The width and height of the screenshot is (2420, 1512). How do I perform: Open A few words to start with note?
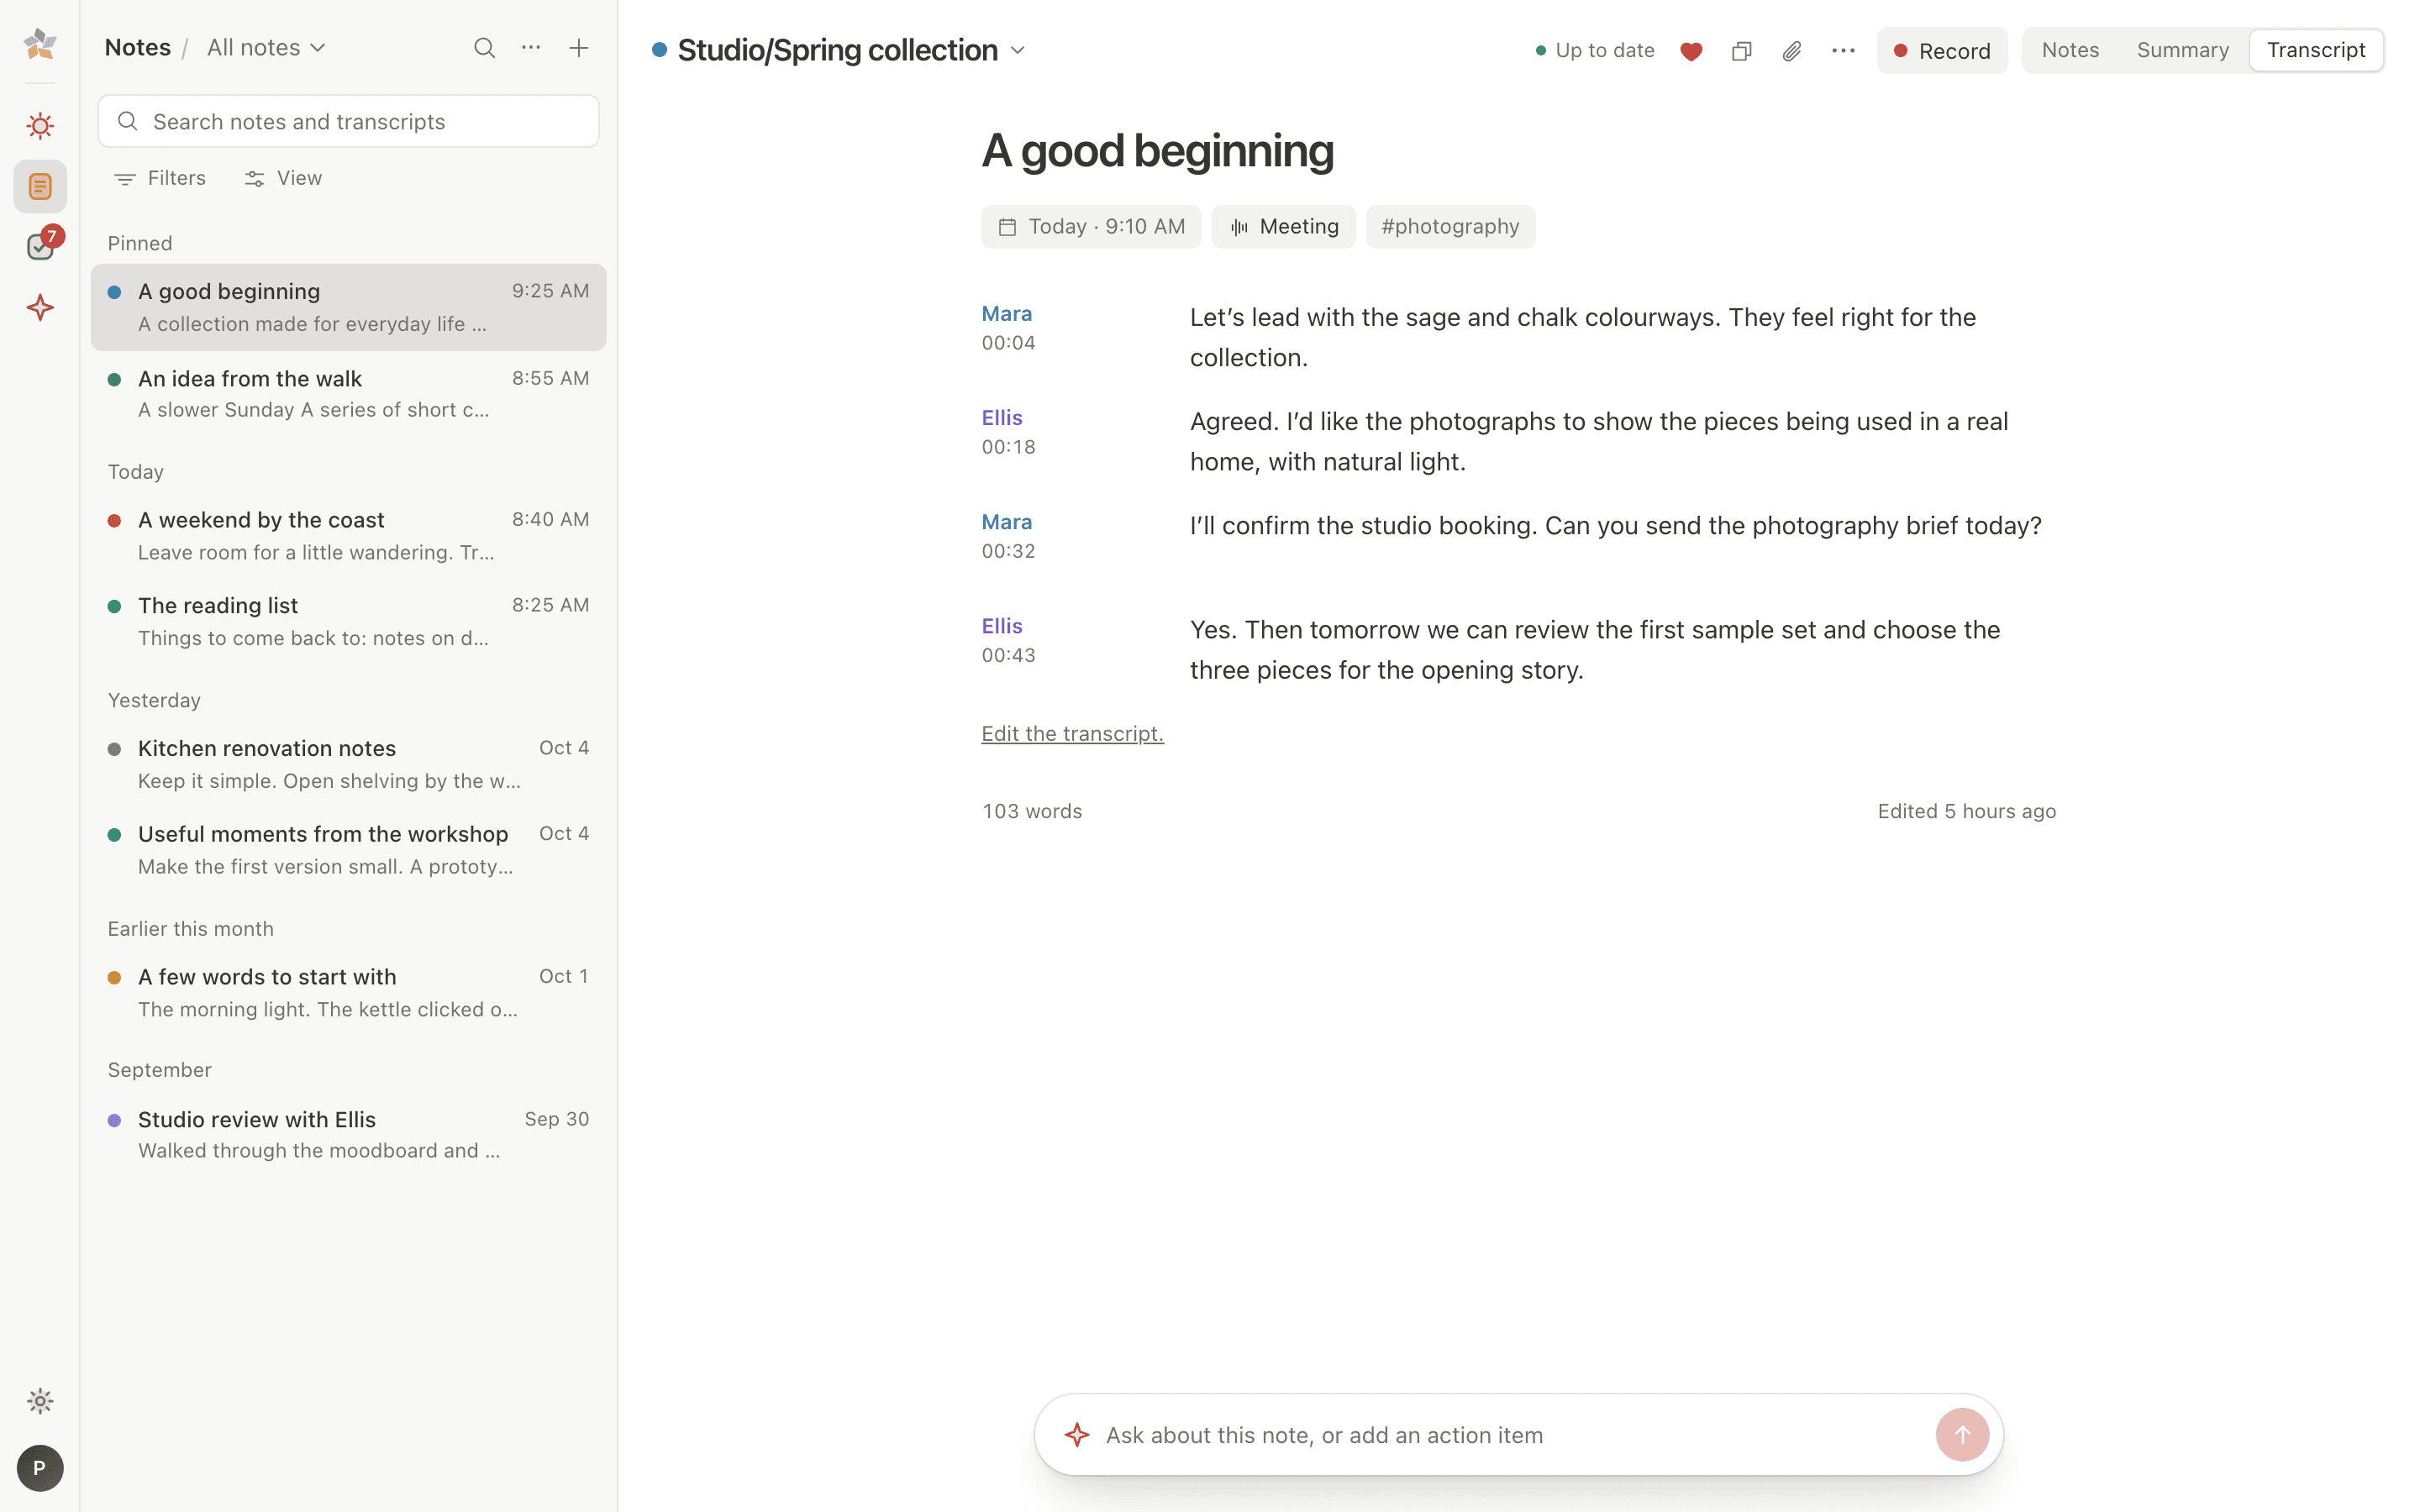click(348, 993)
